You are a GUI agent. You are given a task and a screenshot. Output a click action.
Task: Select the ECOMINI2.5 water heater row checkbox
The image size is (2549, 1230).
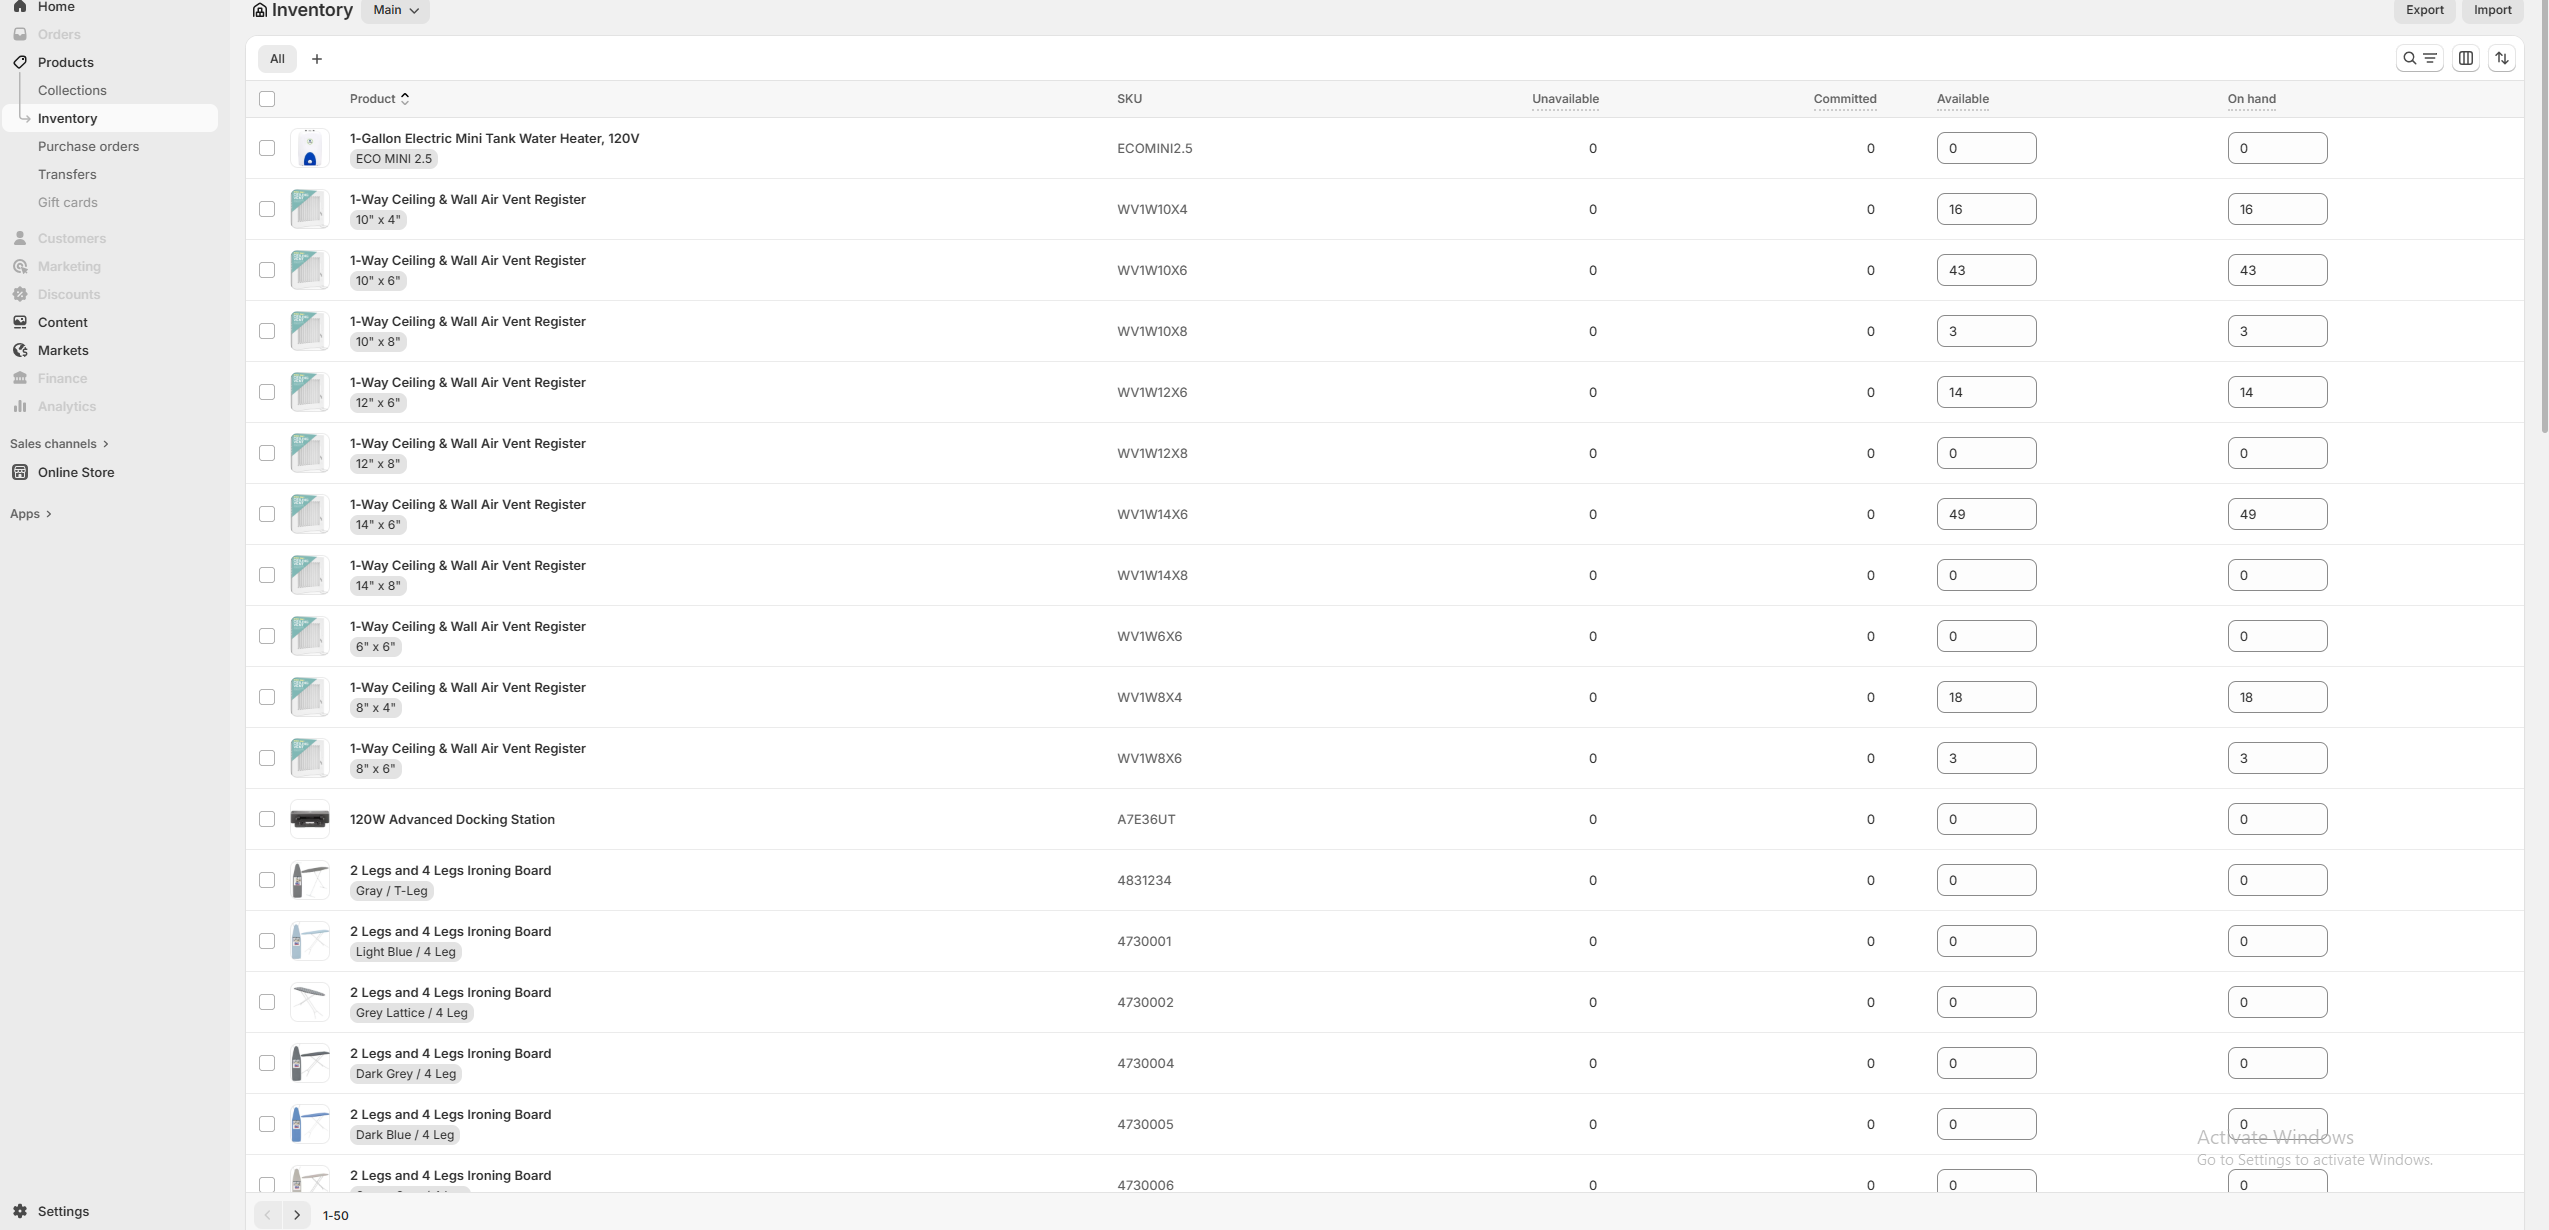coord(267,148)
